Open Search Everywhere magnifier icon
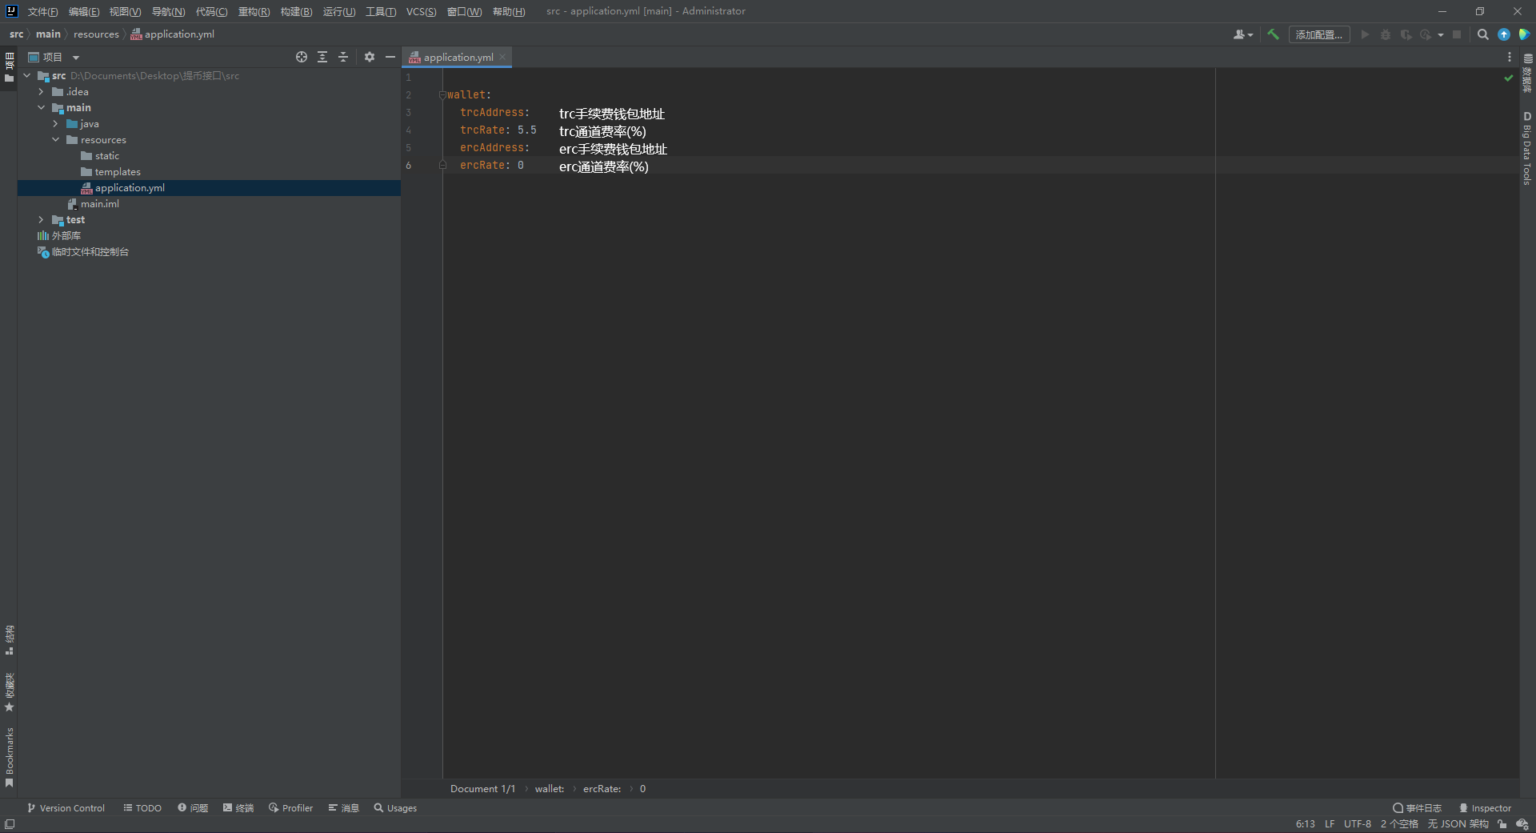Image resolution: width=1536 pixels, height=833 pixels. tap(1483, 34)
